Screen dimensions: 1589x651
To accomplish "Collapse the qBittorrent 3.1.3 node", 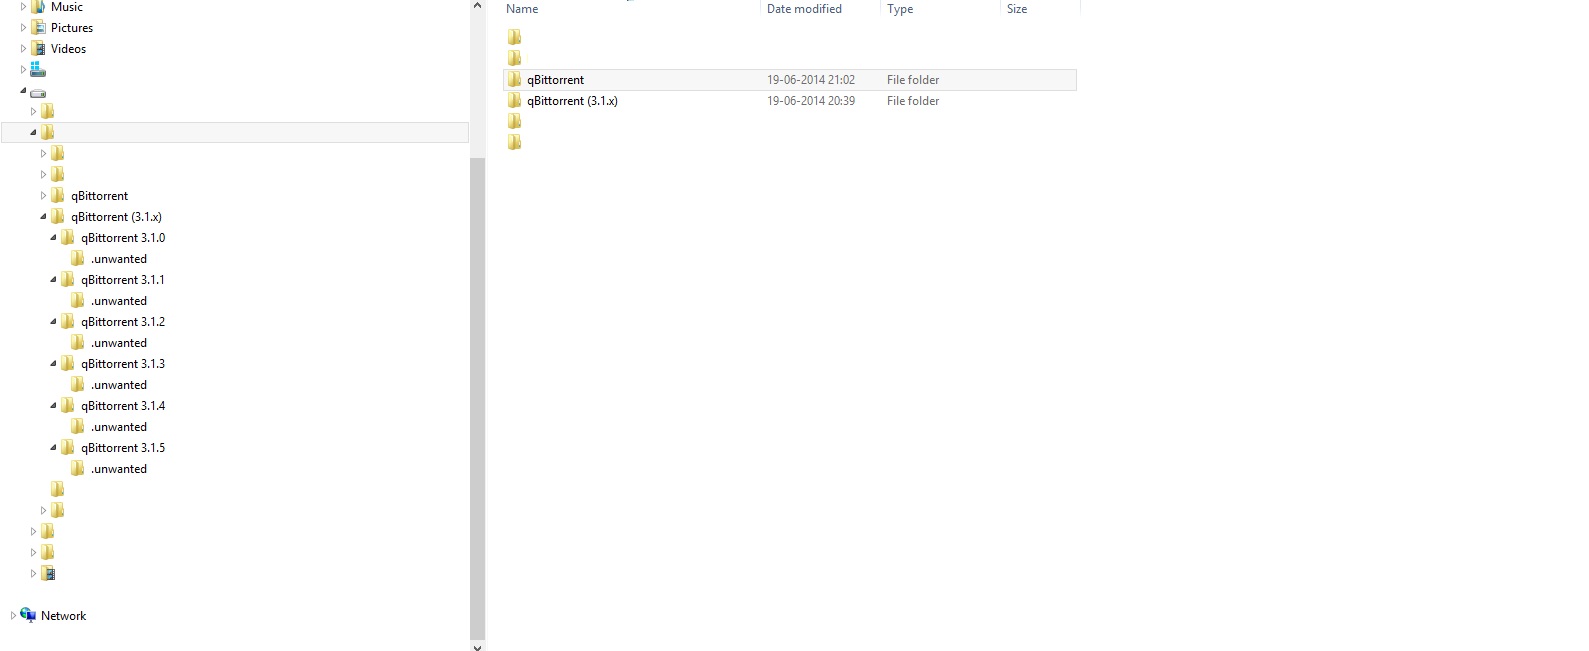I will [53, 364].
